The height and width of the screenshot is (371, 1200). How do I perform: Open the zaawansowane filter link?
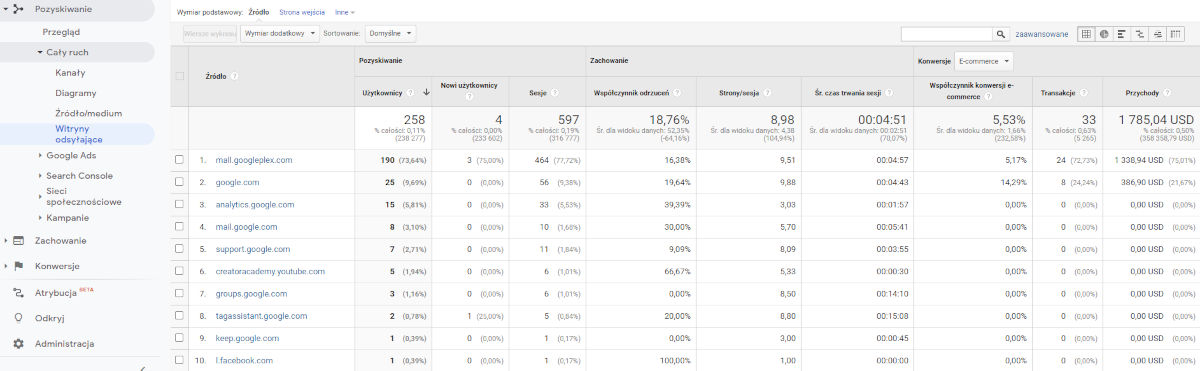coord(1043,34)
